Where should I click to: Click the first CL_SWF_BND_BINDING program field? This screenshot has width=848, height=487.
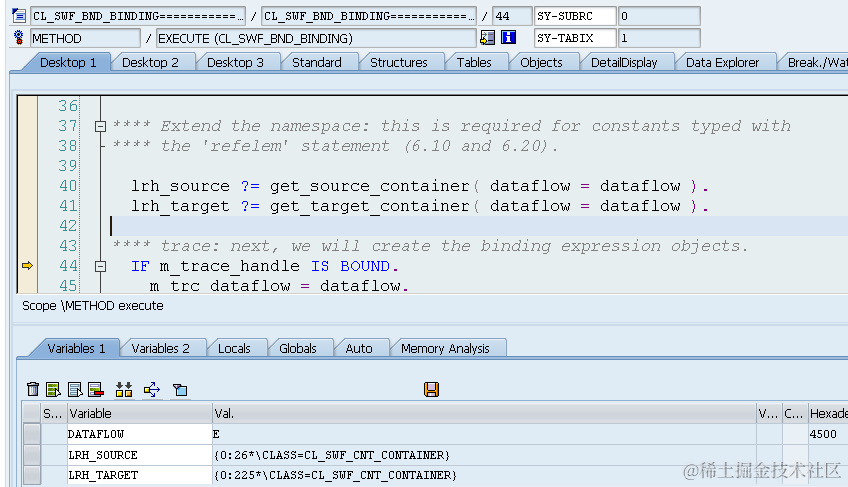(138, 16)
